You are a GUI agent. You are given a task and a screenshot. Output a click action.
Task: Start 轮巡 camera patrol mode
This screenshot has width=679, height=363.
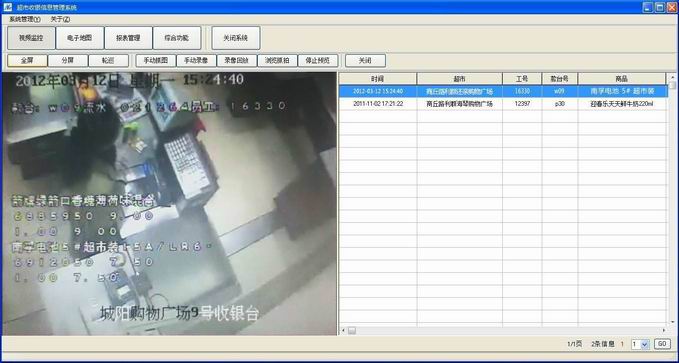(108, 61)
